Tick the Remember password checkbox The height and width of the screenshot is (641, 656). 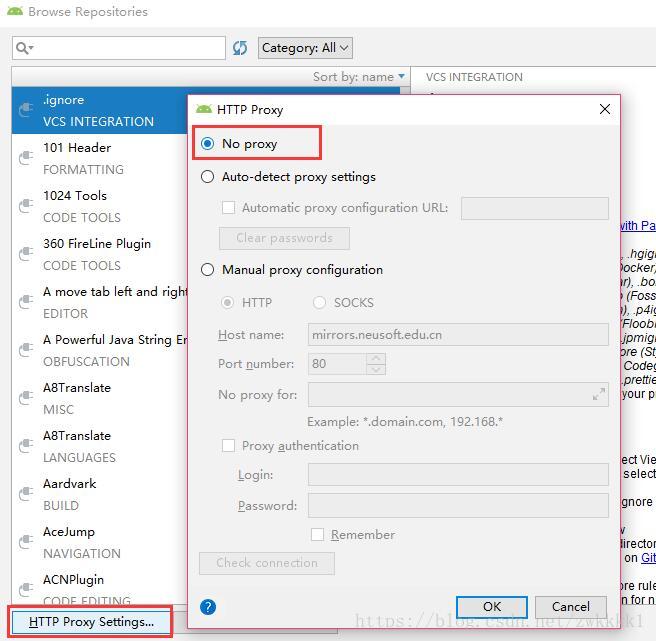pyautogui.click(x=318, y=534)
